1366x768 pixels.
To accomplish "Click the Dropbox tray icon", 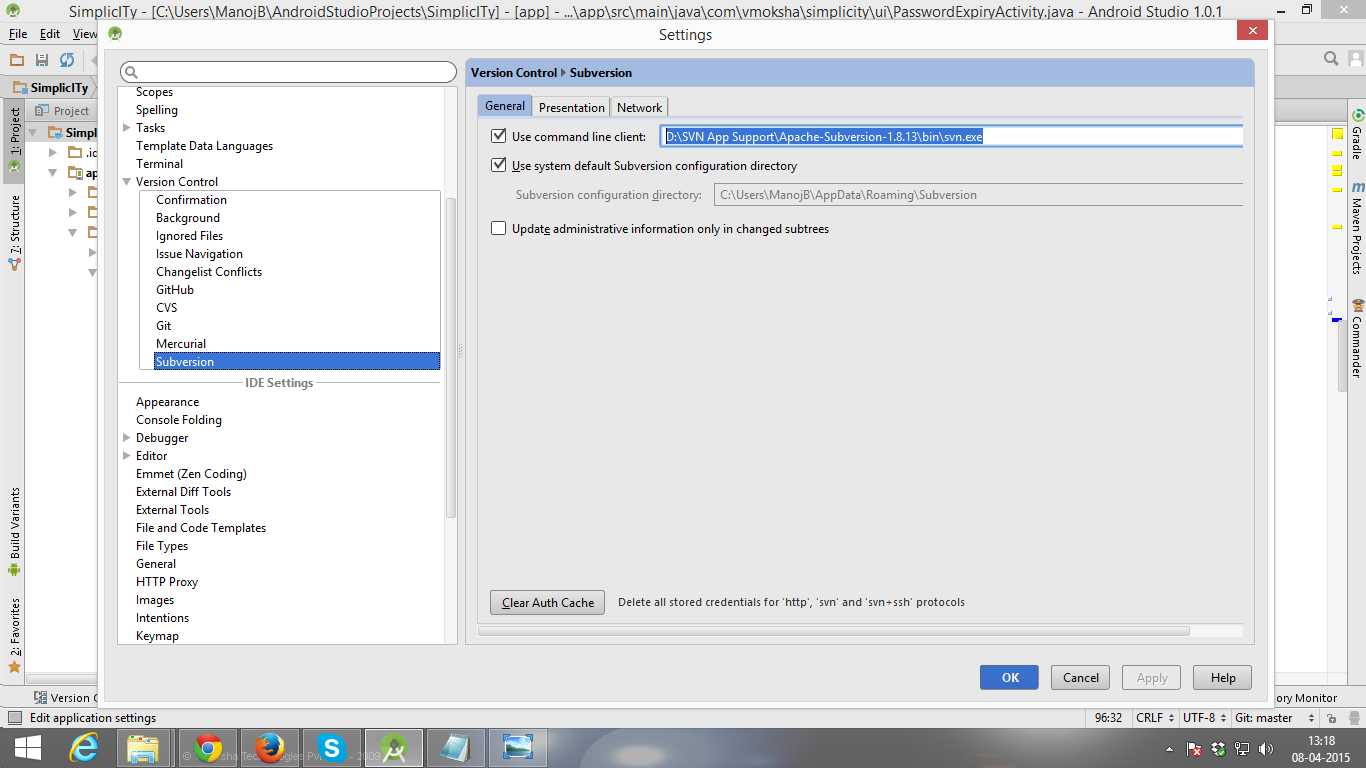I will pos(1219,748).
